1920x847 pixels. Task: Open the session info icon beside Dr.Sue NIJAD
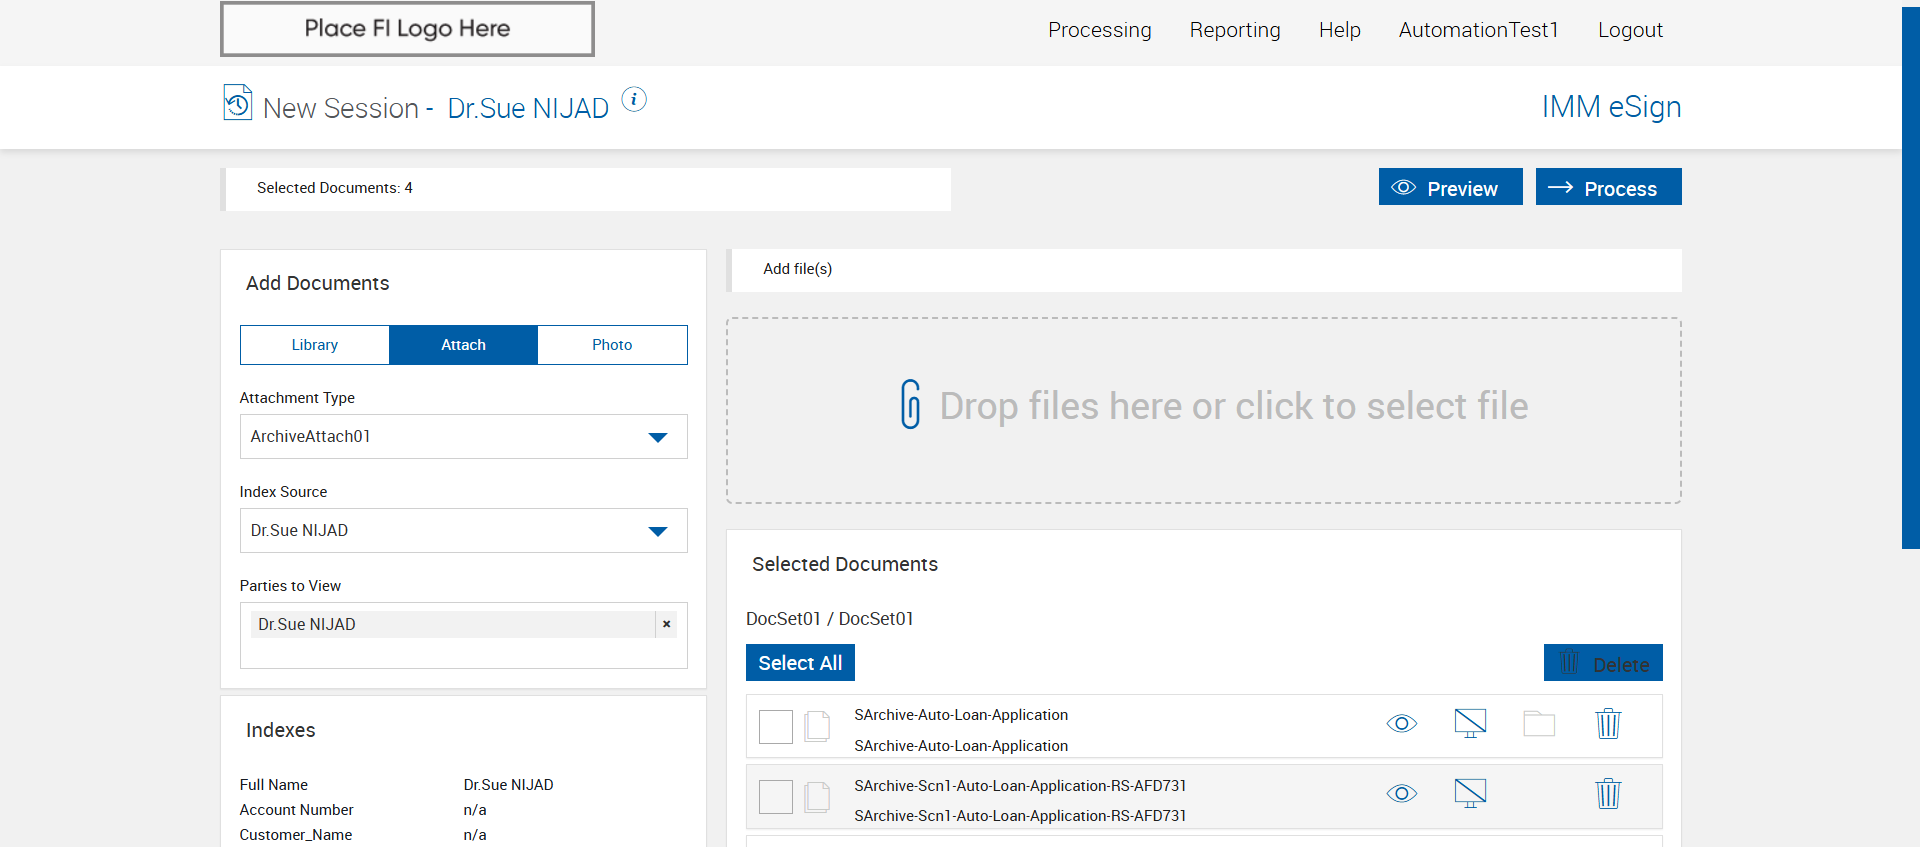[634, 99]
